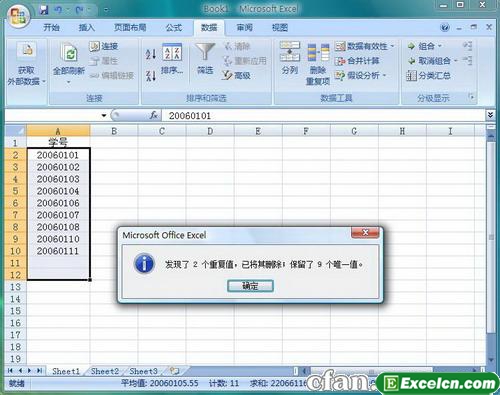The height and width of the screenshot is (395, 500).
Task: Click the 确定 button in dialog
Action: [250, 286]
